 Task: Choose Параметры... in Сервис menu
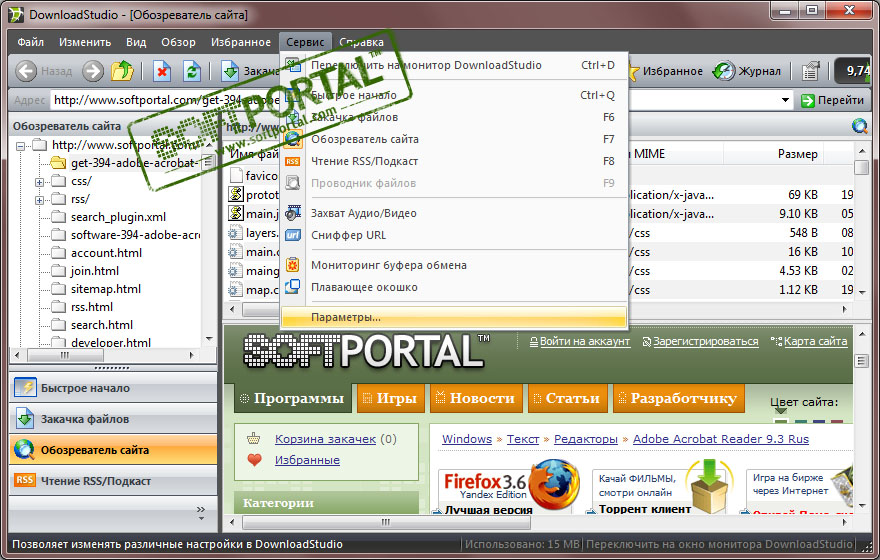(x=453, y=317)
